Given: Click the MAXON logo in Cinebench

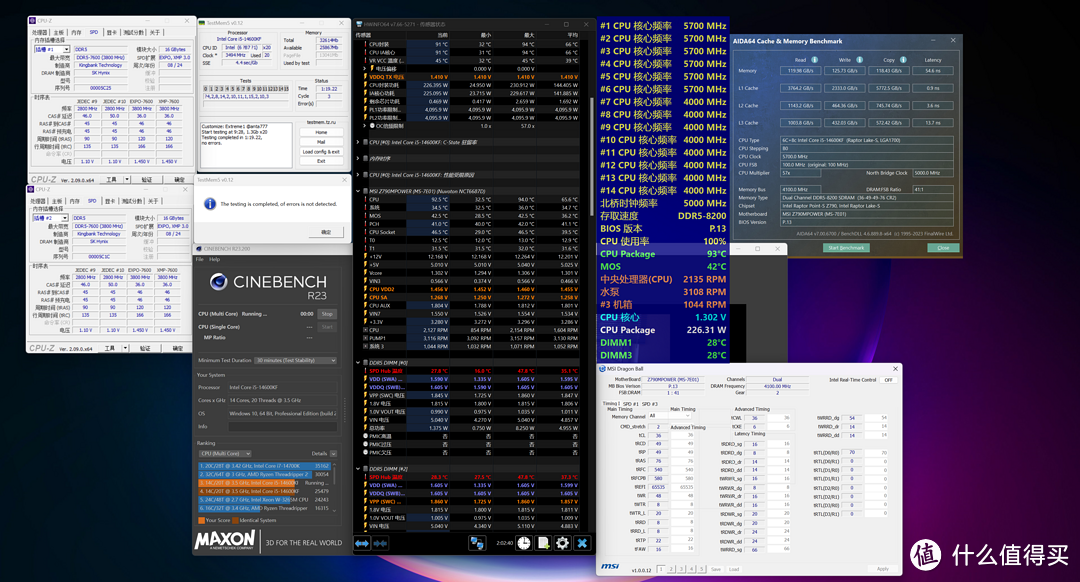Looking at the screenshot, I should click(225, 541).
